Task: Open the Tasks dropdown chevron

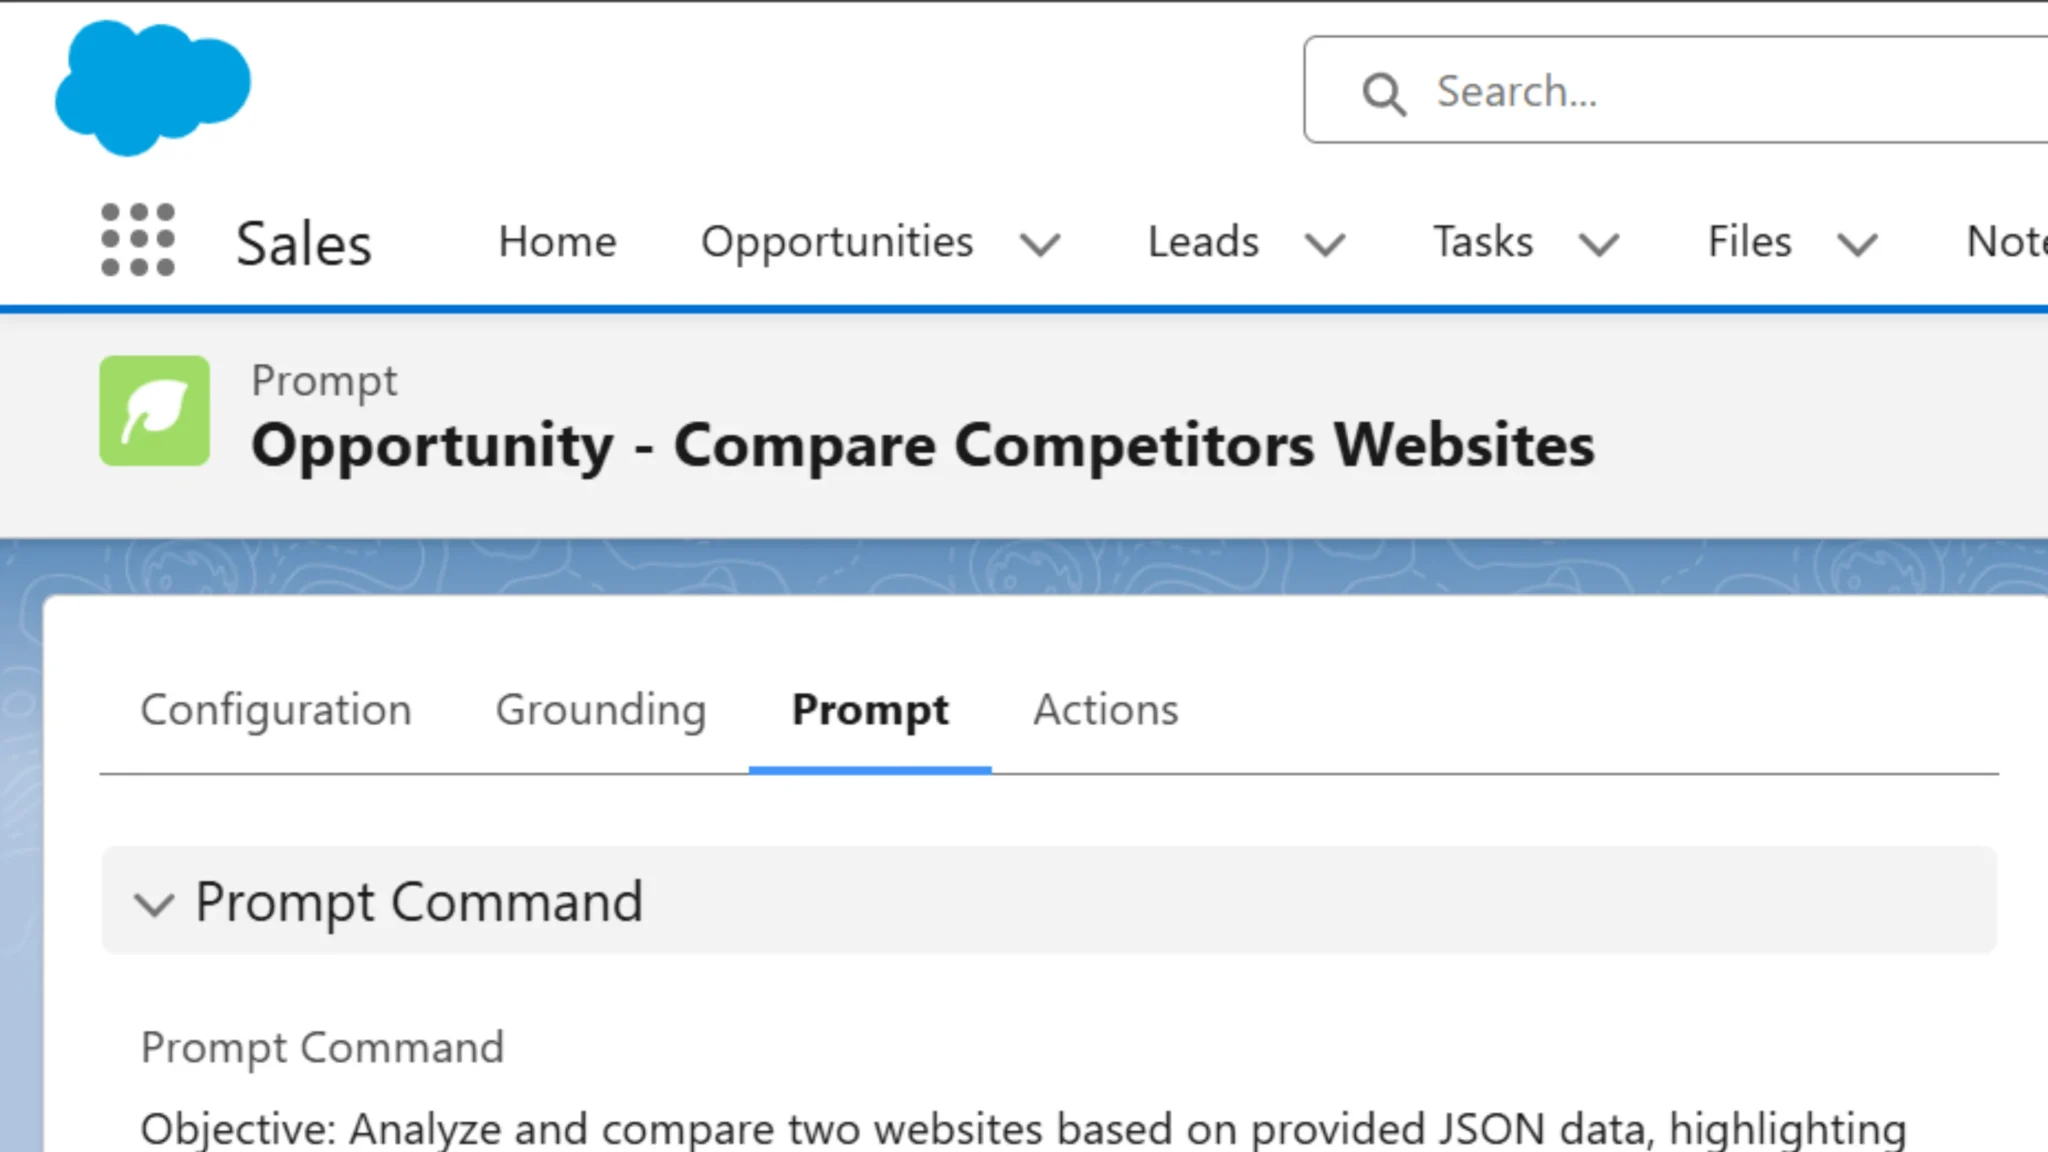Action: (x=1598, y=244)
